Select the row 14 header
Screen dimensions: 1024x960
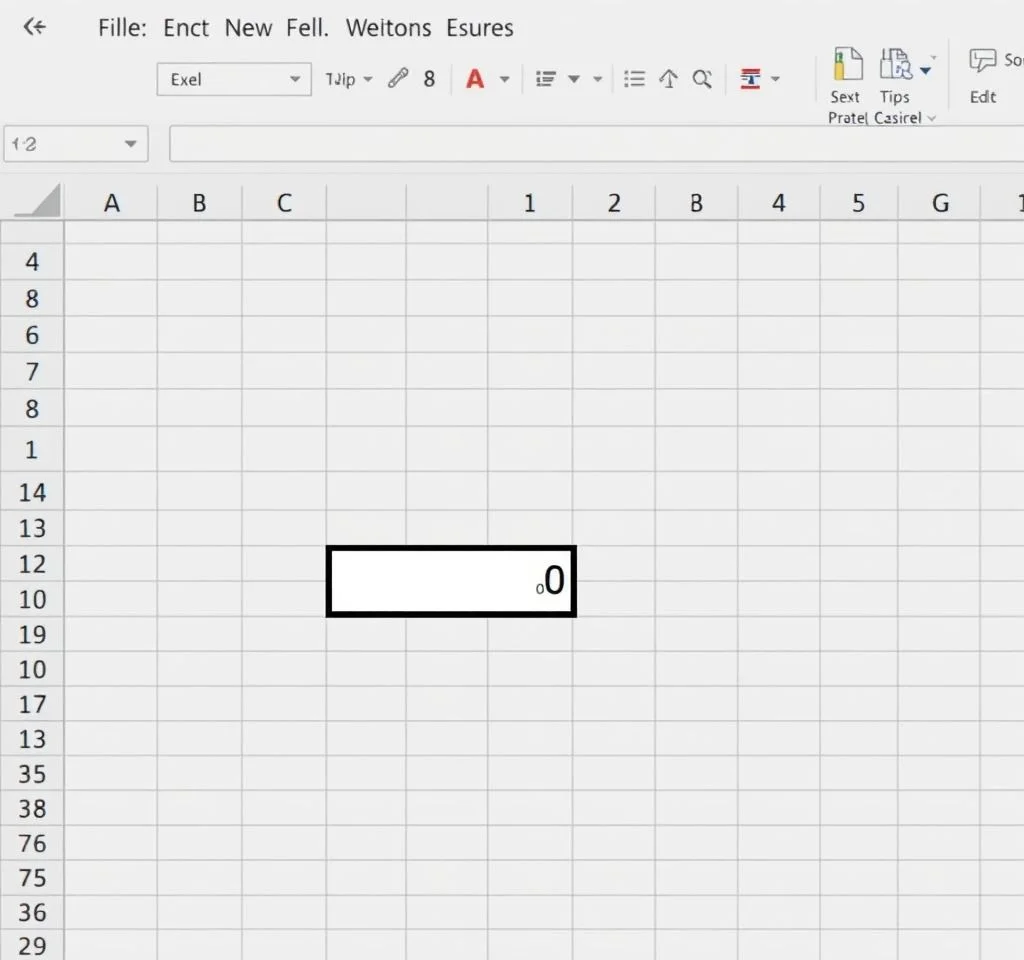[x=32, y=492]
